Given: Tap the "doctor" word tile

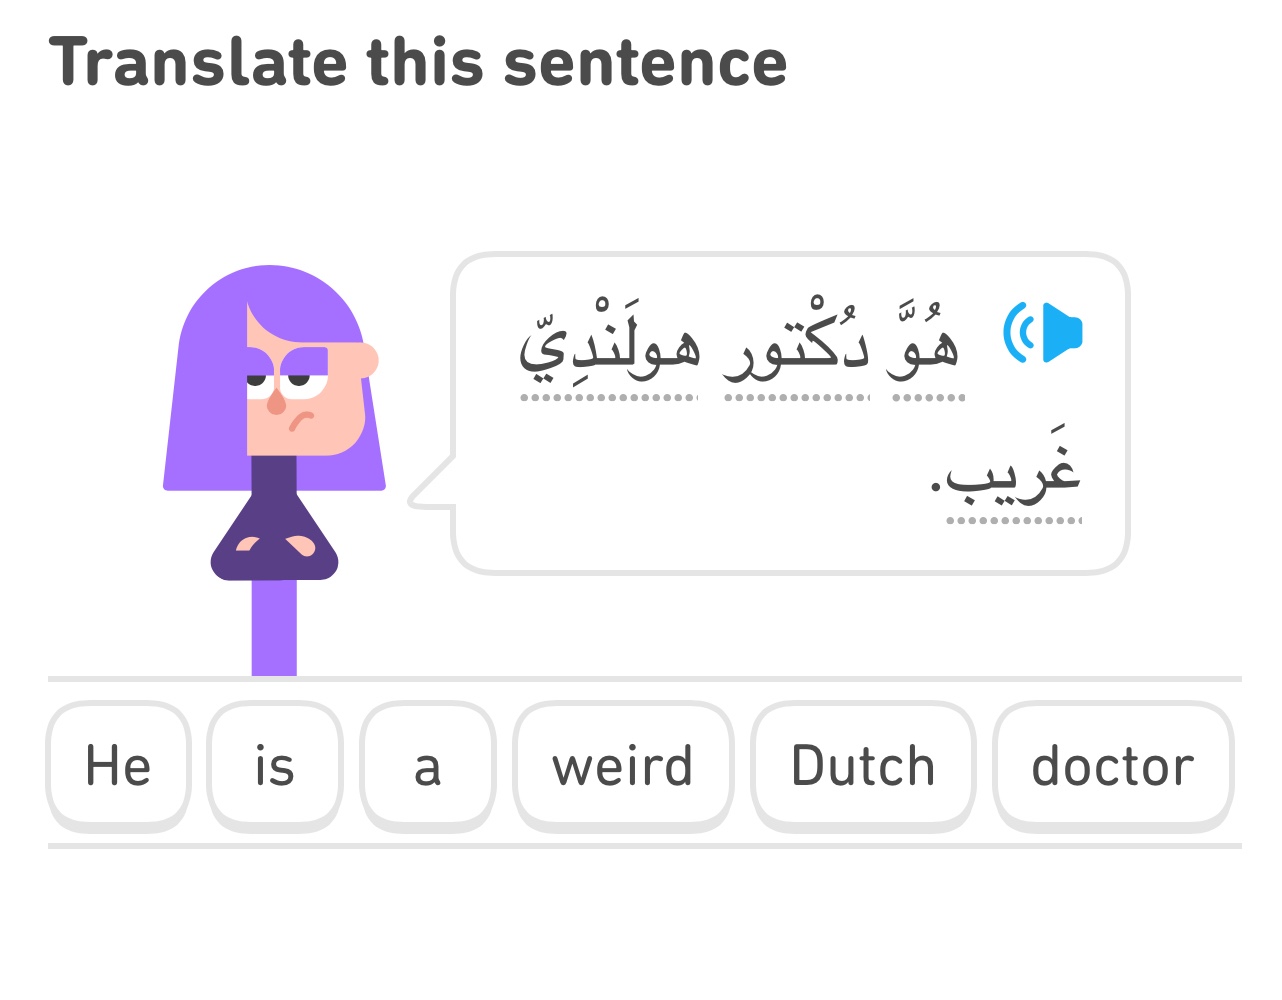Looking at the screenshot, I should click(1113, 766).
